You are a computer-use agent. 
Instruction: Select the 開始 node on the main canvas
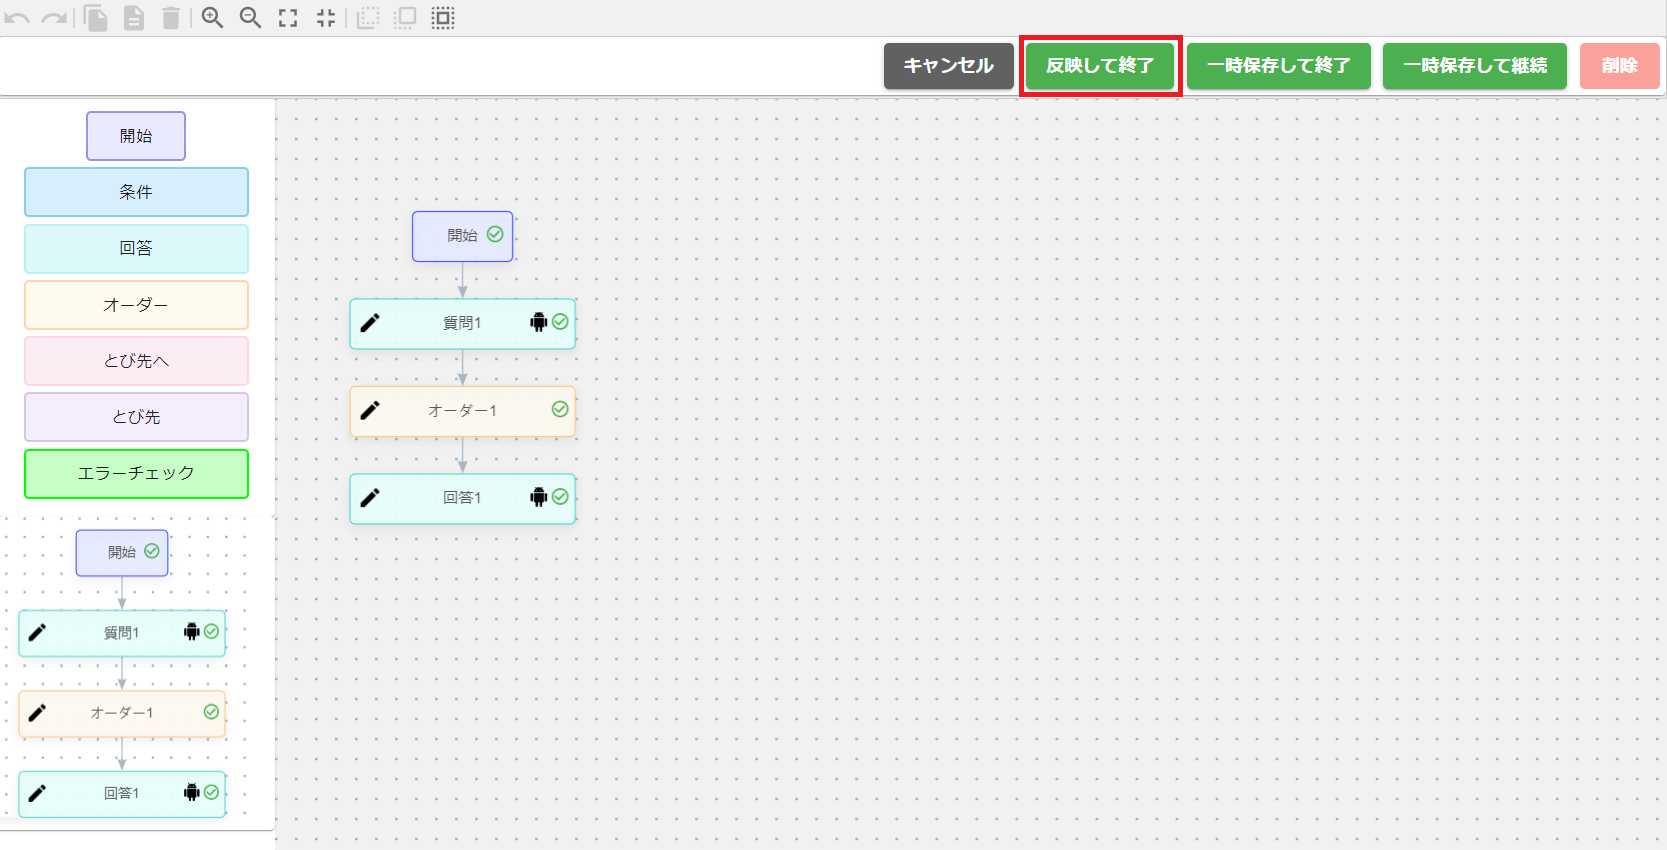coord(462,236)
